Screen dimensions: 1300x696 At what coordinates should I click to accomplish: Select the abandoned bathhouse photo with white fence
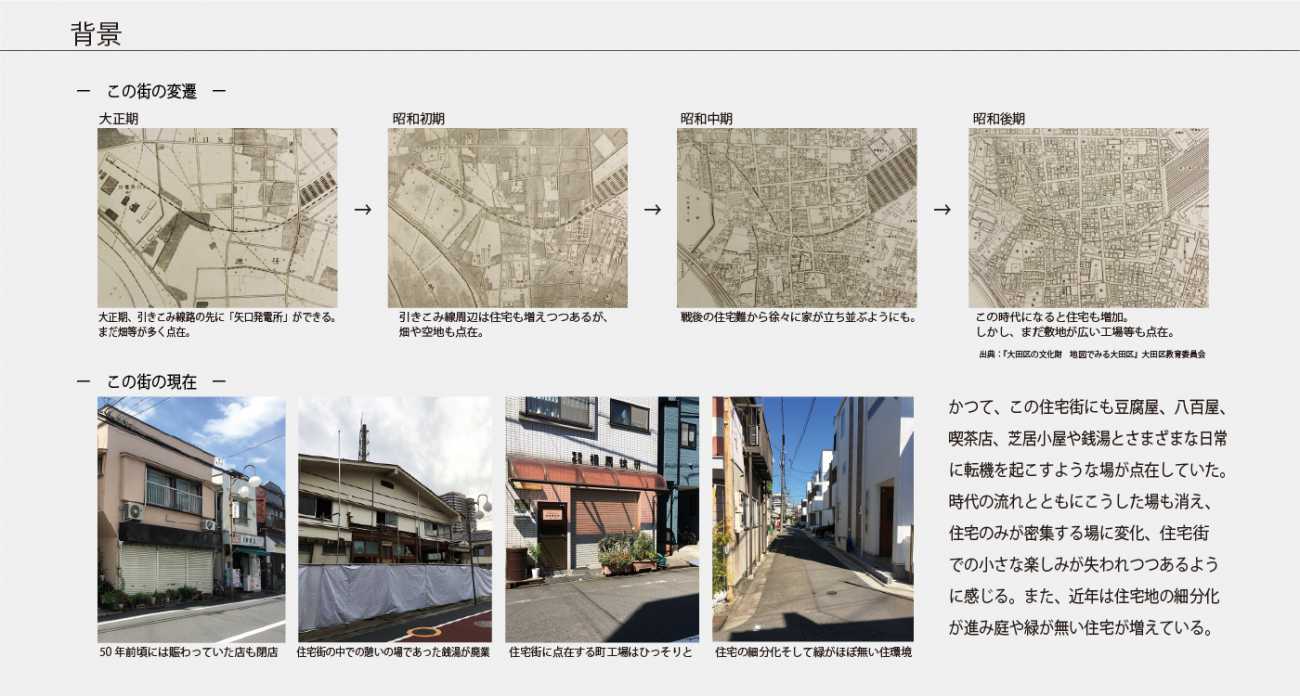tap(395, 519)
